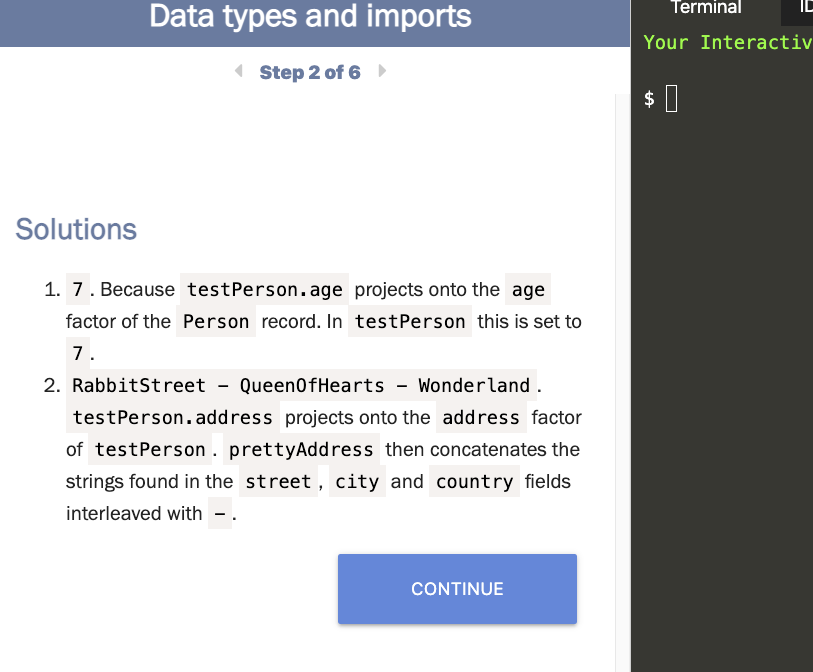Screen dimensions: 813x672
Task: Click the 'street' code word
Action: (x=278, y=482)
